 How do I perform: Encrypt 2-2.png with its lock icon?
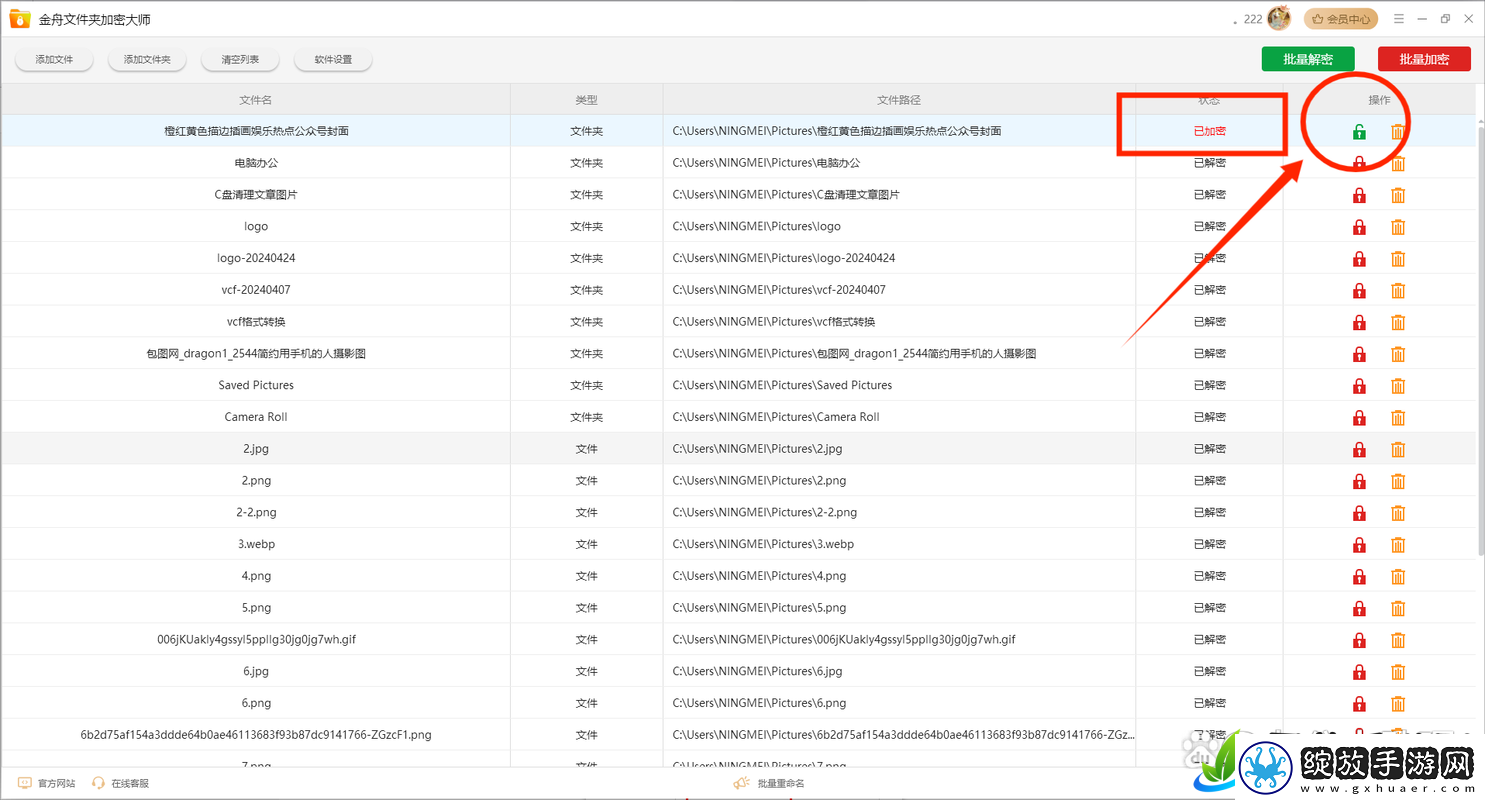coord(1359,513)
